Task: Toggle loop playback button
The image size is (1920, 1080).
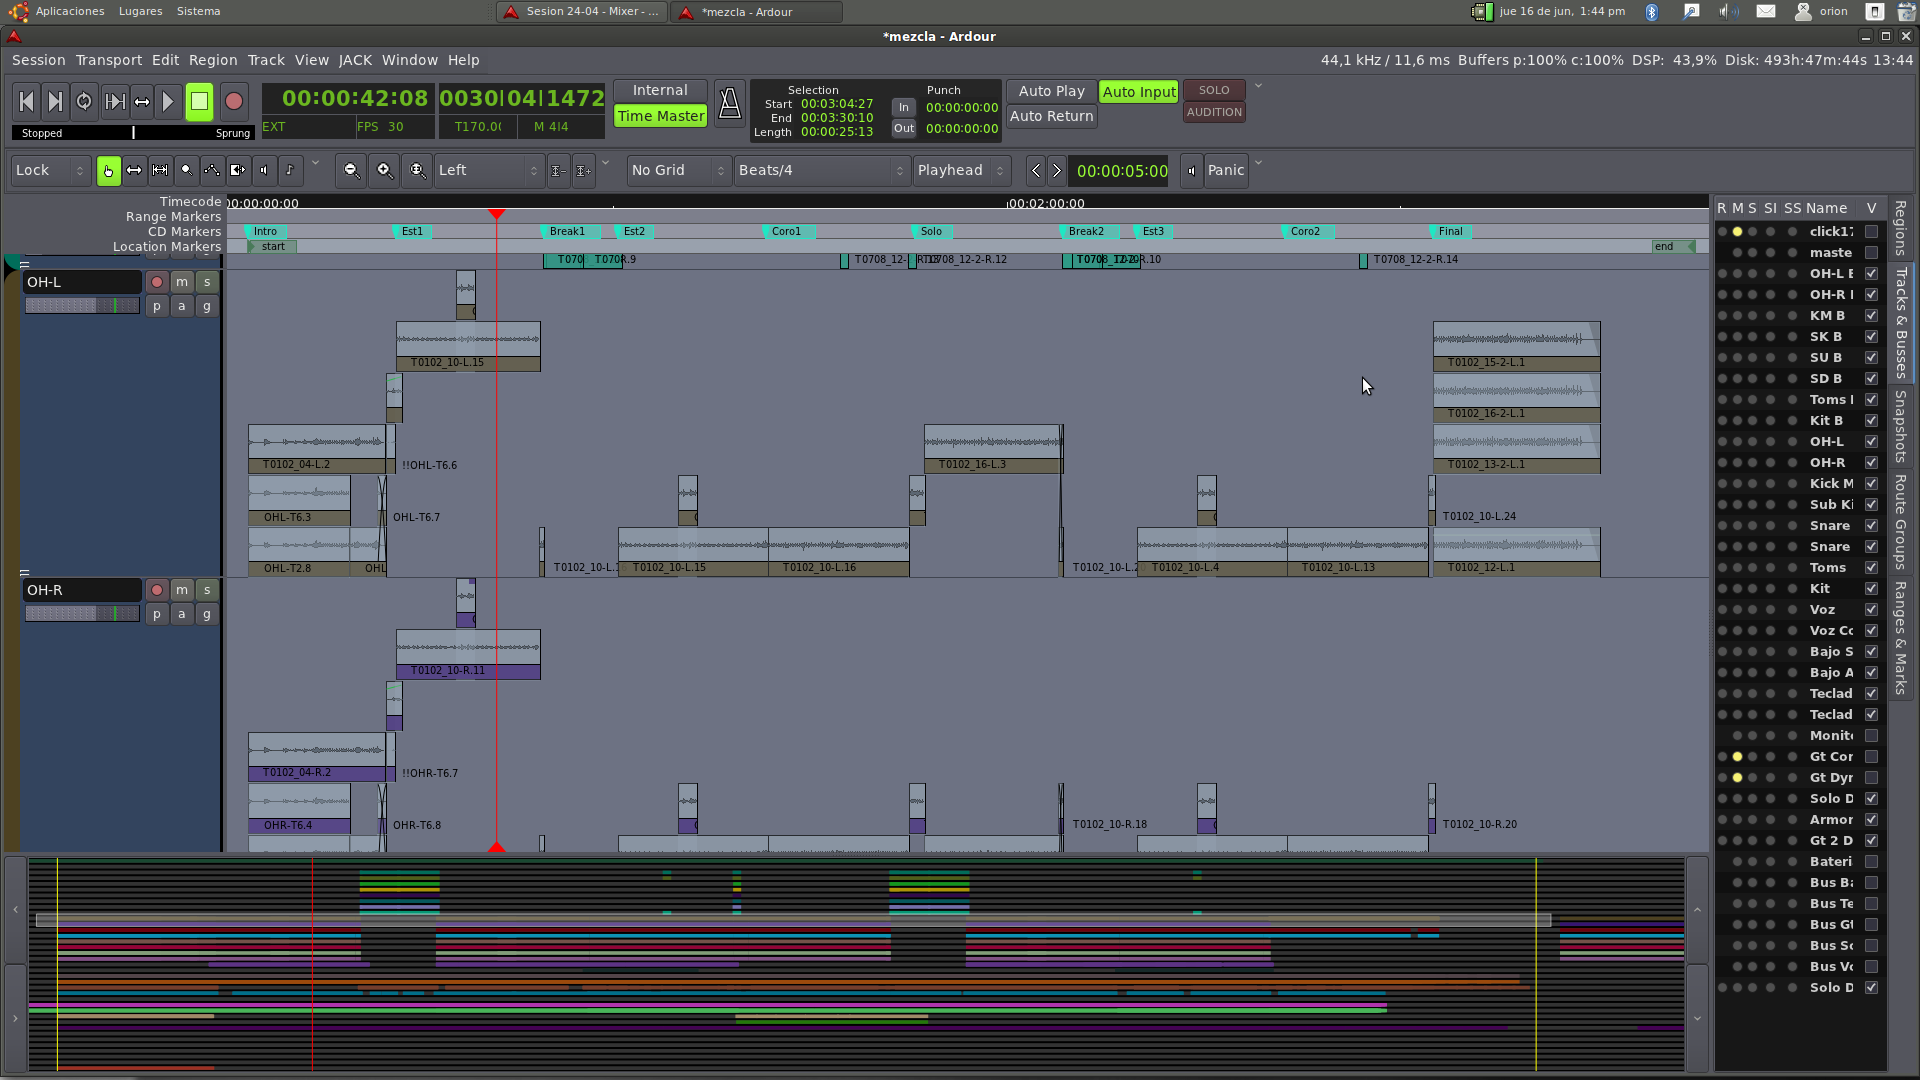Action: [x=84, y=101]
